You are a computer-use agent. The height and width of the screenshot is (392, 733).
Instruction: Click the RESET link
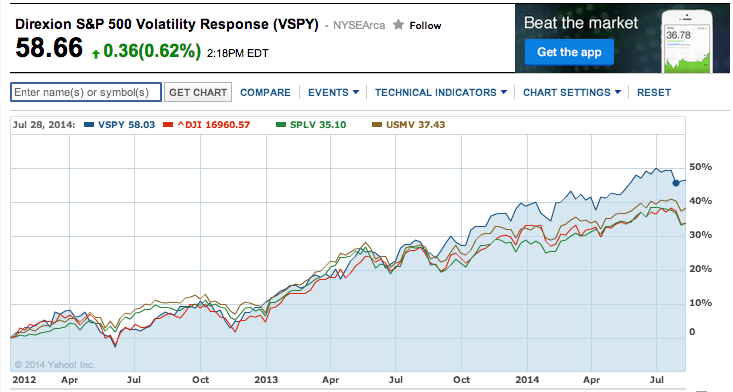pyautogui.click(x=654, y=93)
